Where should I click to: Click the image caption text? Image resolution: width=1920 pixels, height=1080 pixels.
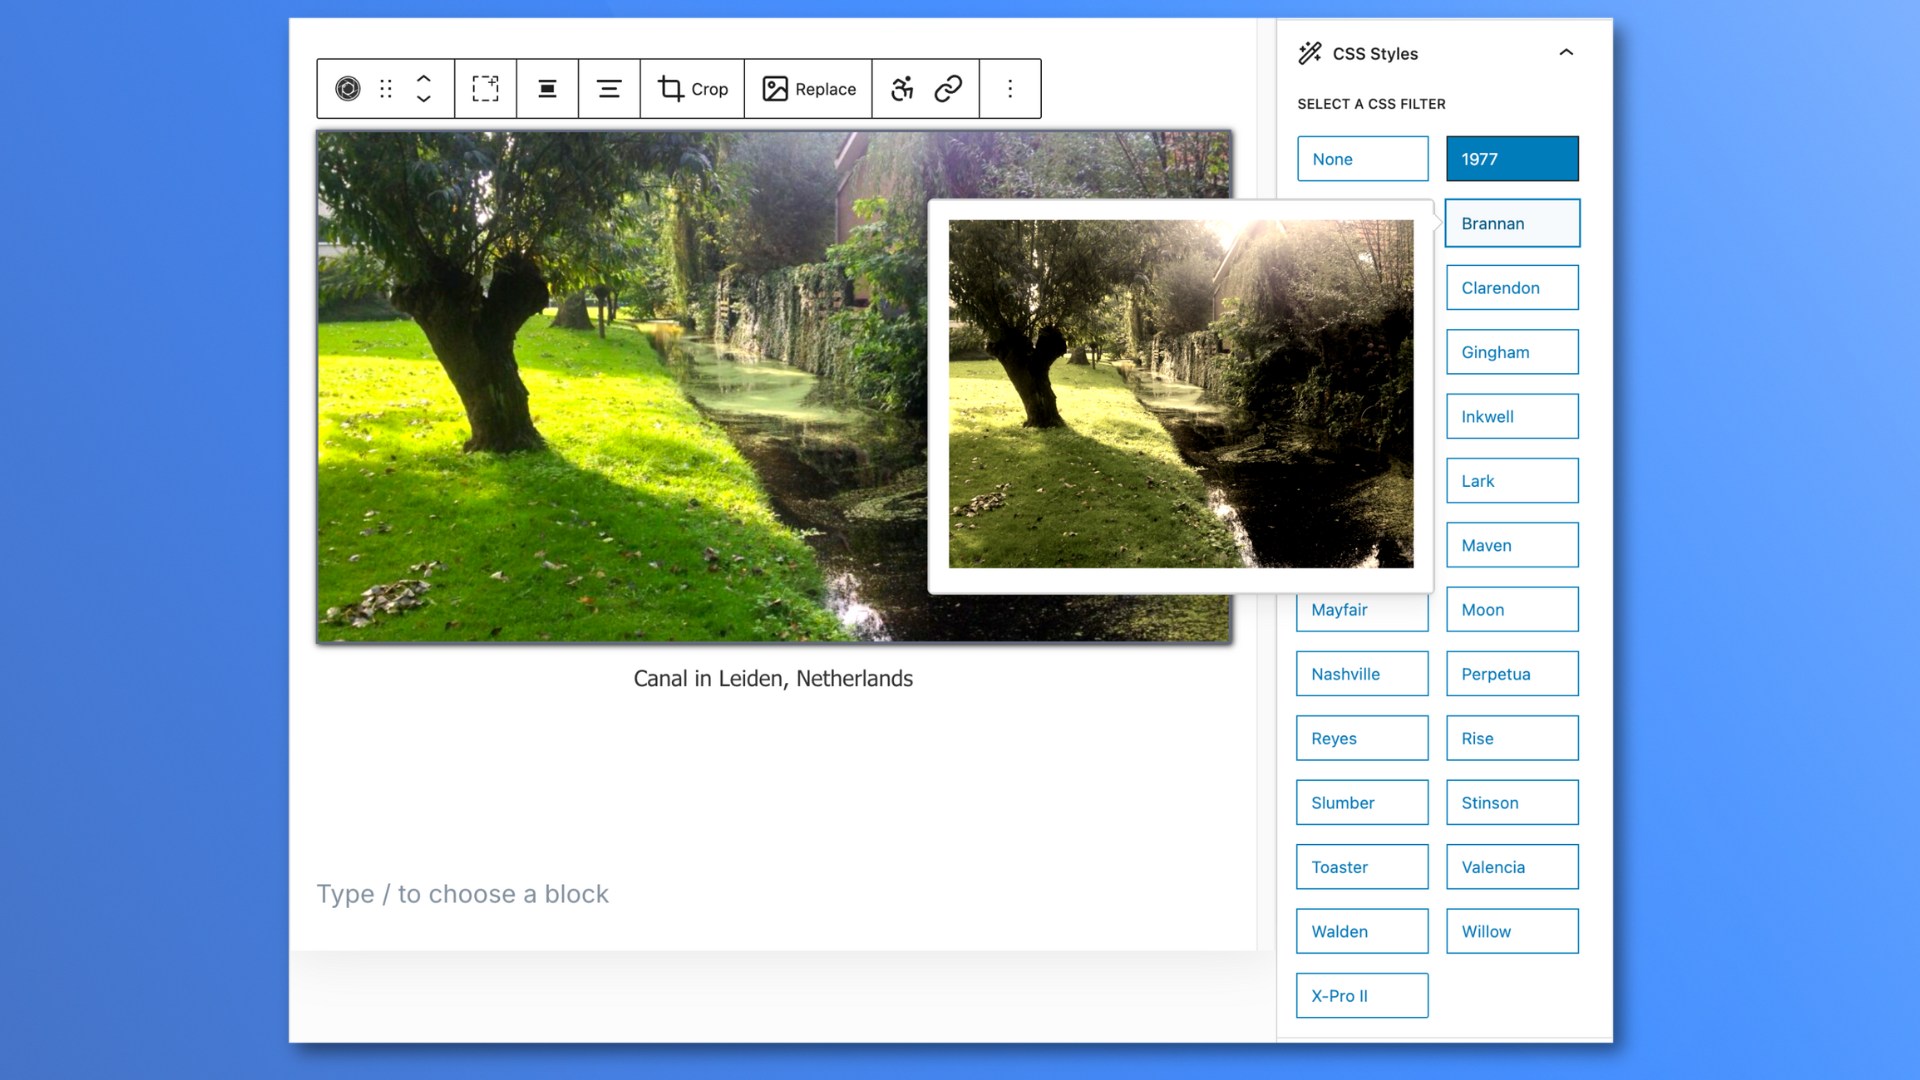pos(773,679)
